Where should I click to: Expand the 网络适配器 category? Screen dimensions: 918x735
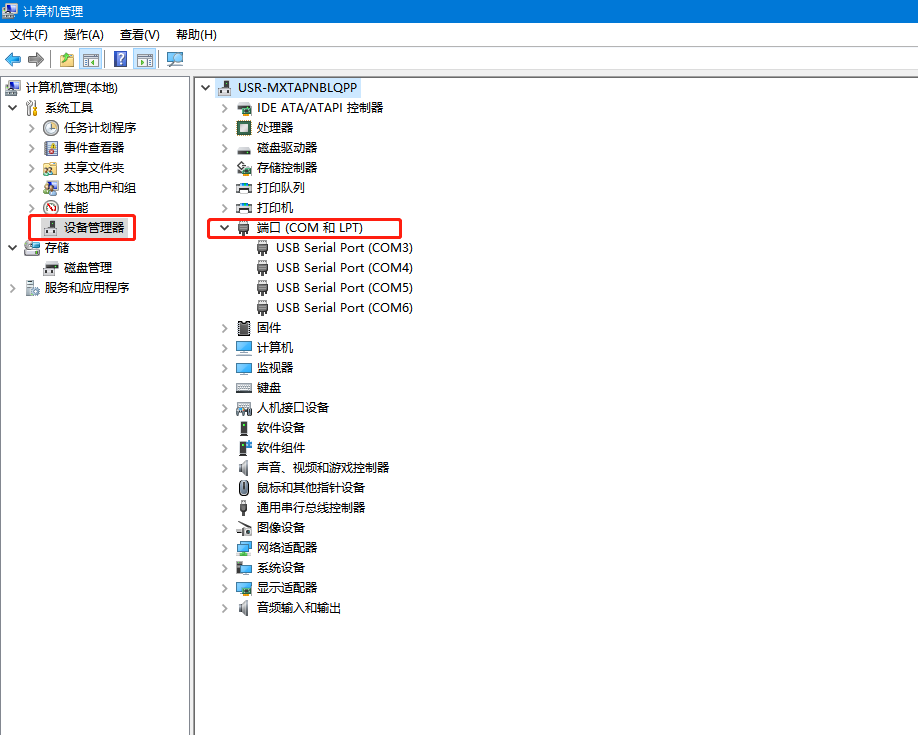224,548
